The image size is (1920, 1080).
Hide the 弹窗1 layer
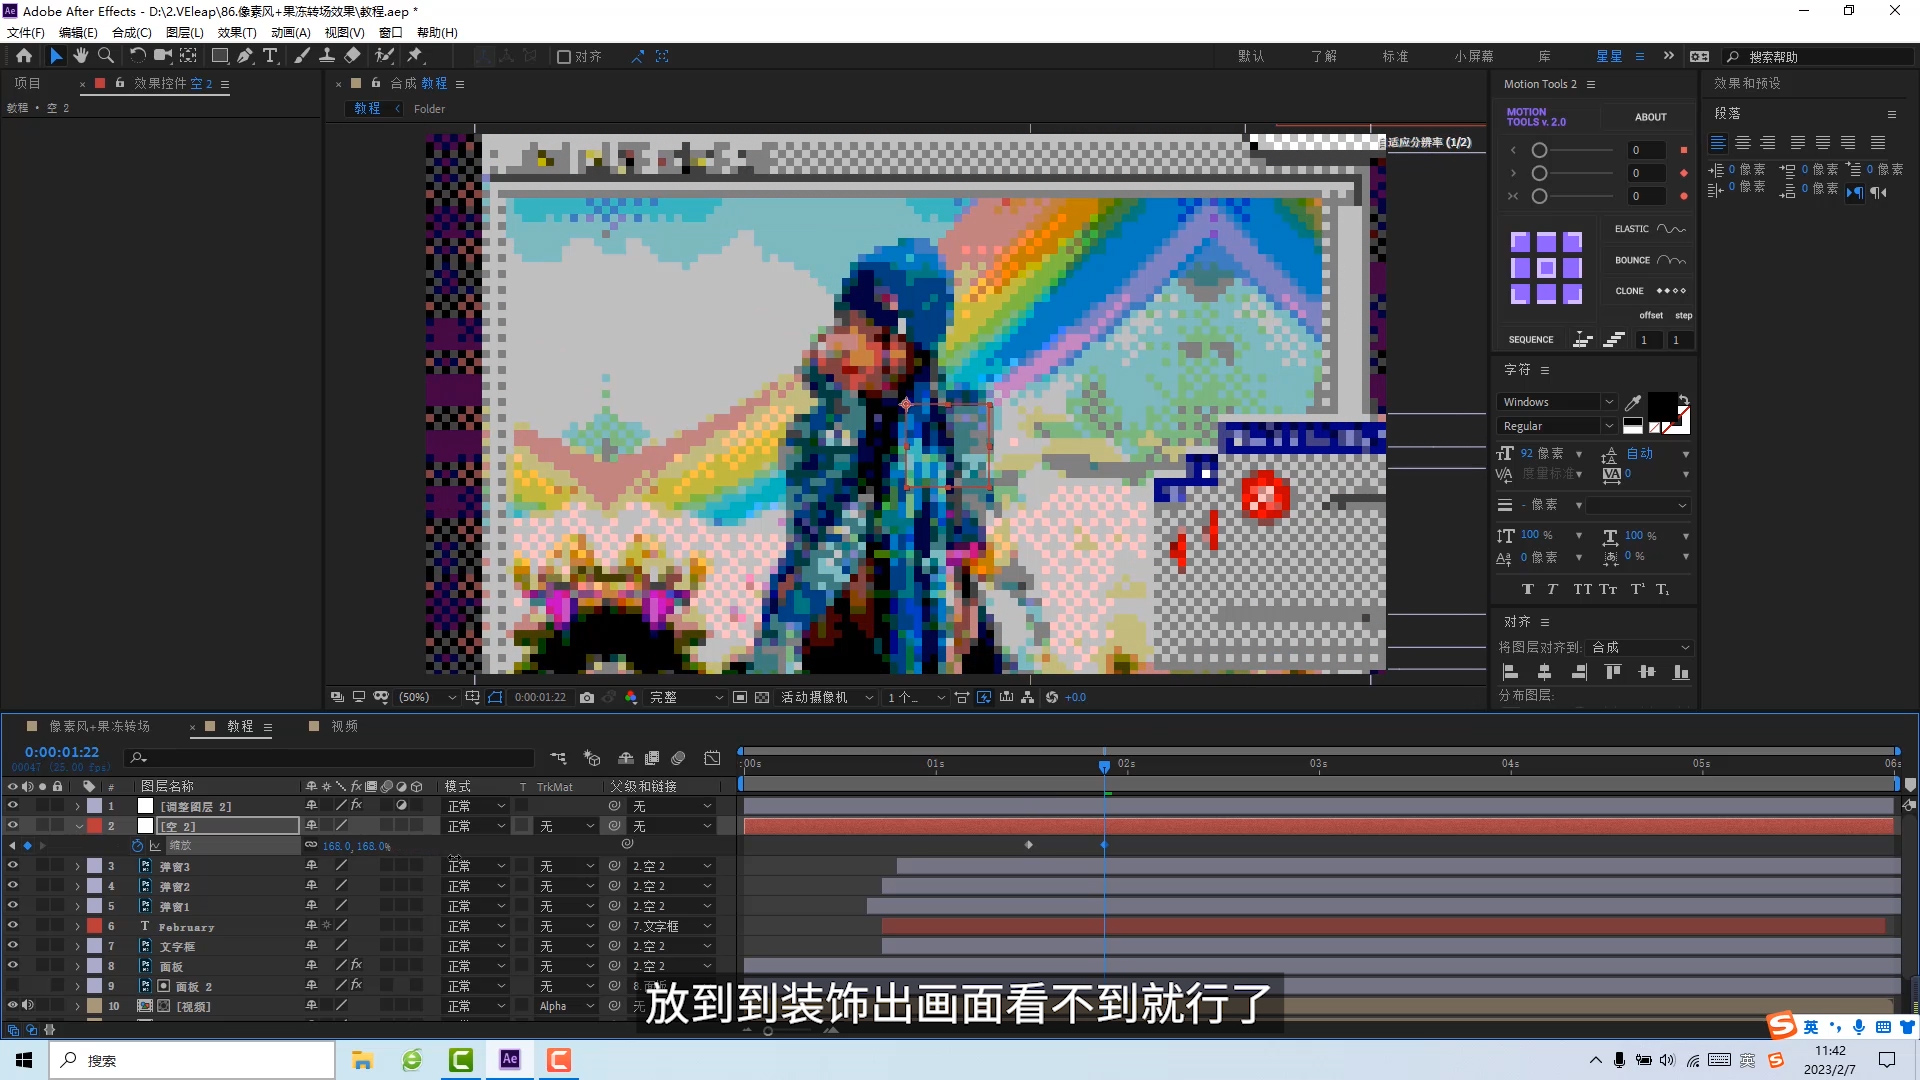[x=12, y=906]
